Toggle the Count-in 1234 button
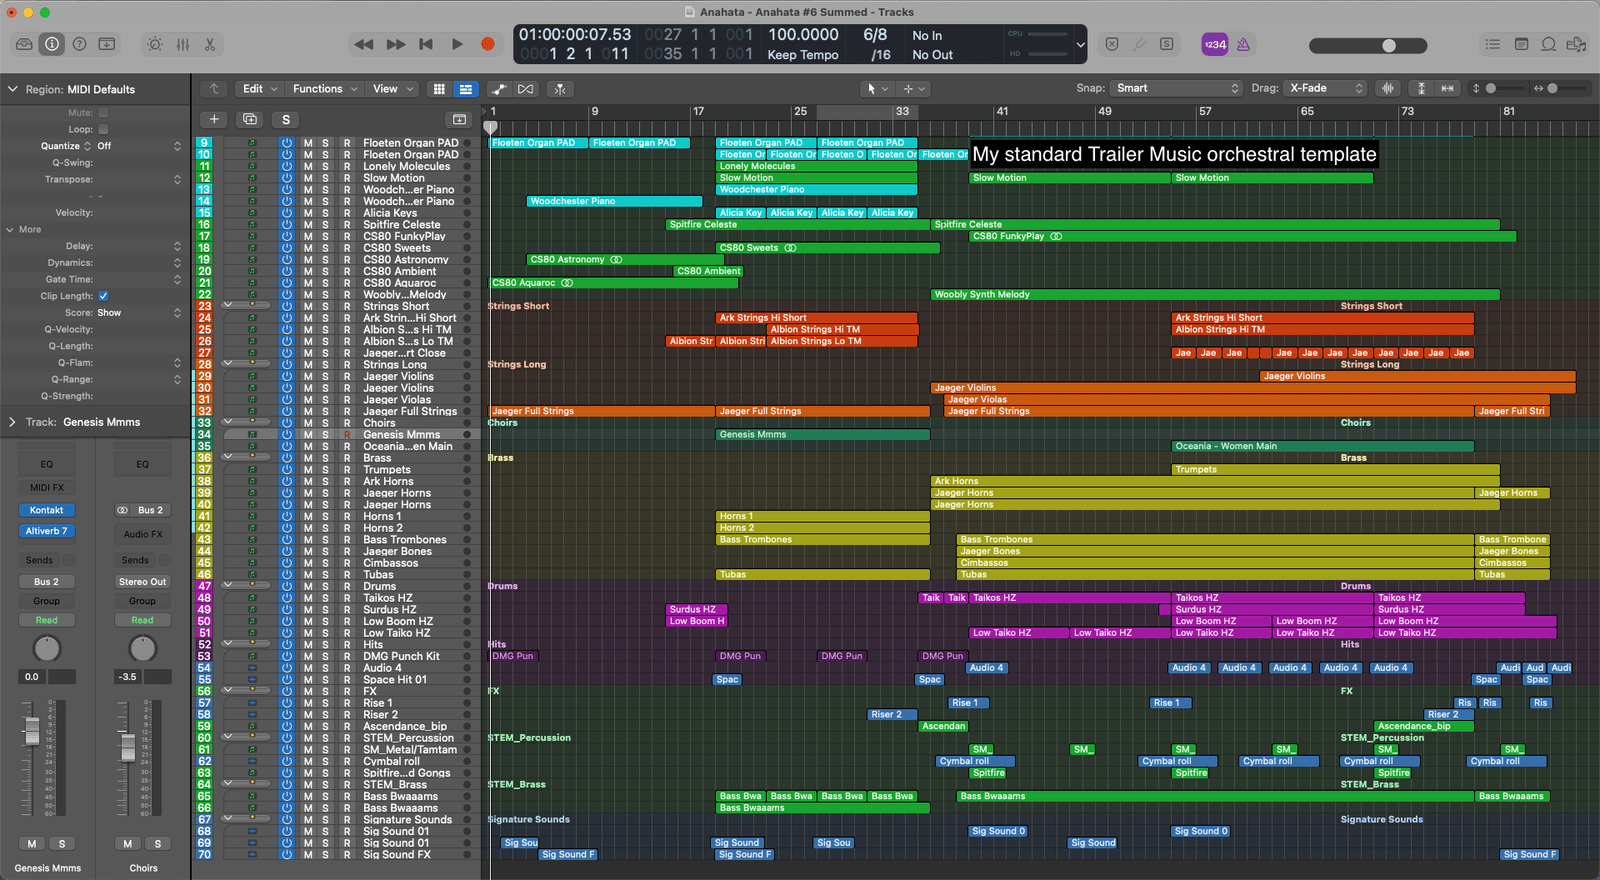1600x880 pixels. click(1215, 44)
